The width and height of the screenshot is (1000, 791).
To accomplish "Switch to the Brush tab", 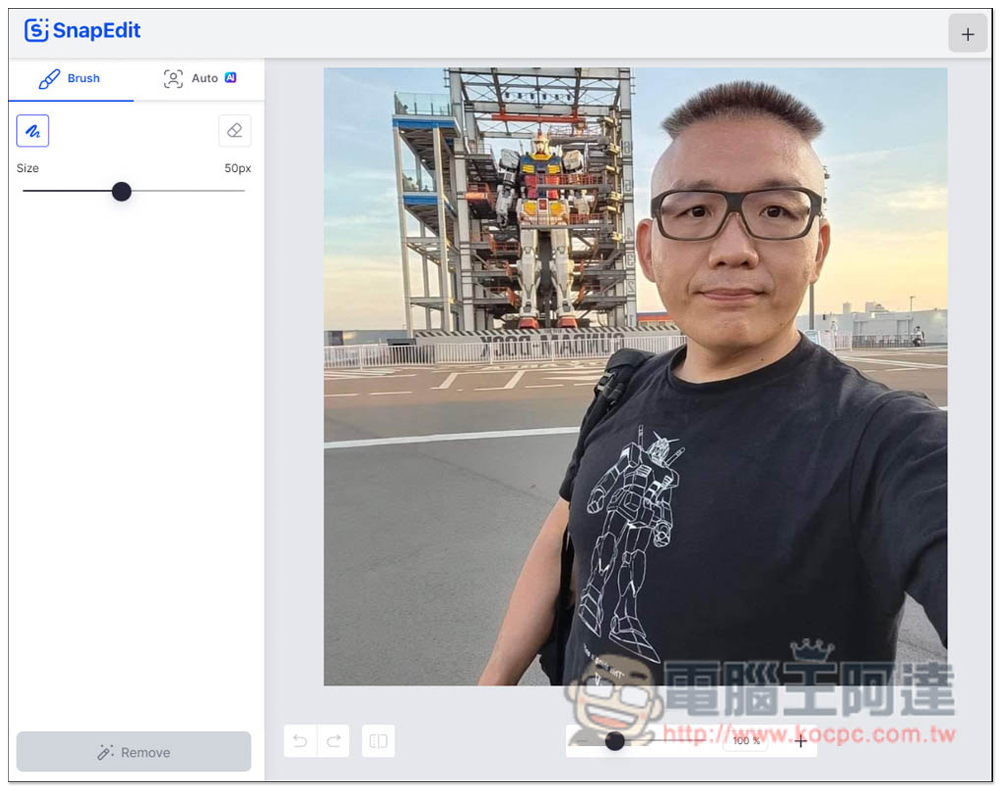I will [x=70, y=78].
